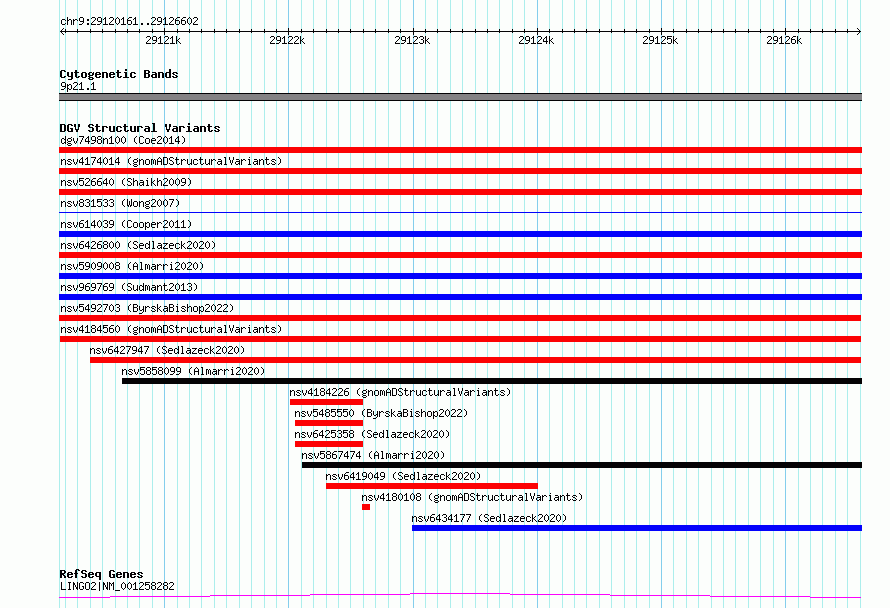Click nsv5867474 (Almarri2020) label
890x608 pixels.
(373, 455)
